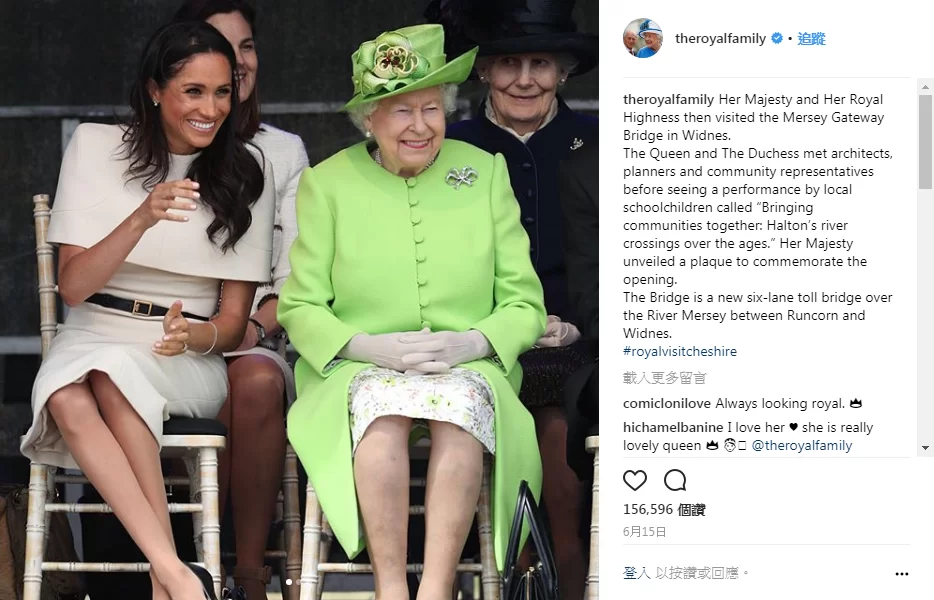Click the 6月15日 post date
This screenshot has height=600, width=934.
pos(645,531)
